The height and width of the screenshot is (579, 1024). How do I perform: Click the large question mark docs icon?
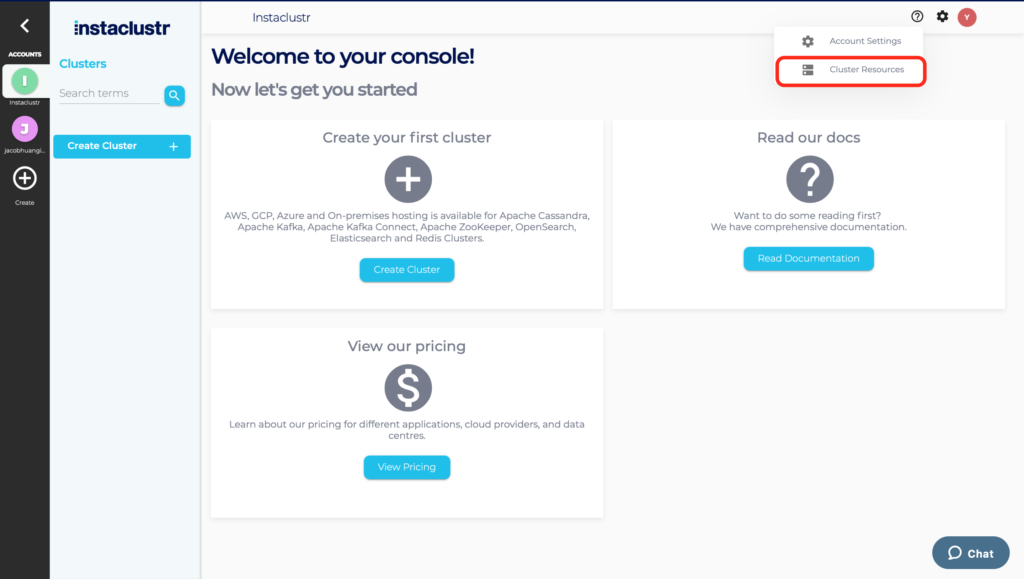(809, 180)
